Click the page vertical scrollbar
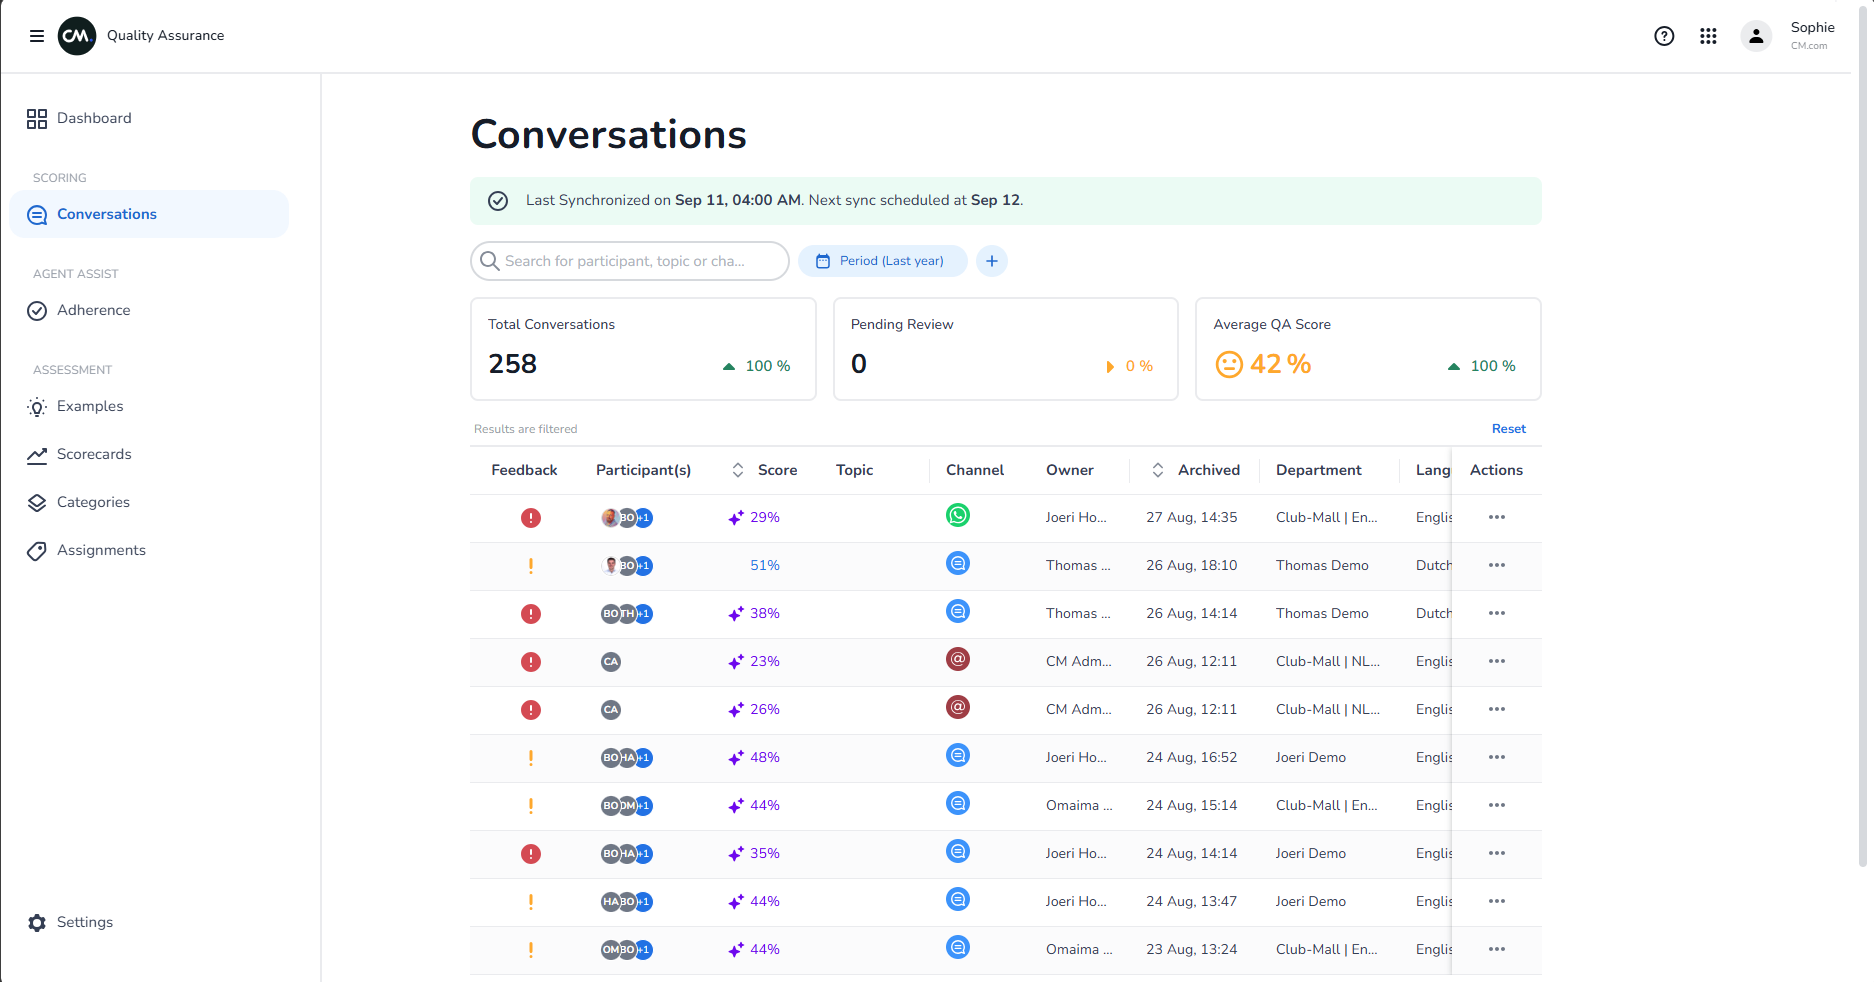 click(1862, 435)
